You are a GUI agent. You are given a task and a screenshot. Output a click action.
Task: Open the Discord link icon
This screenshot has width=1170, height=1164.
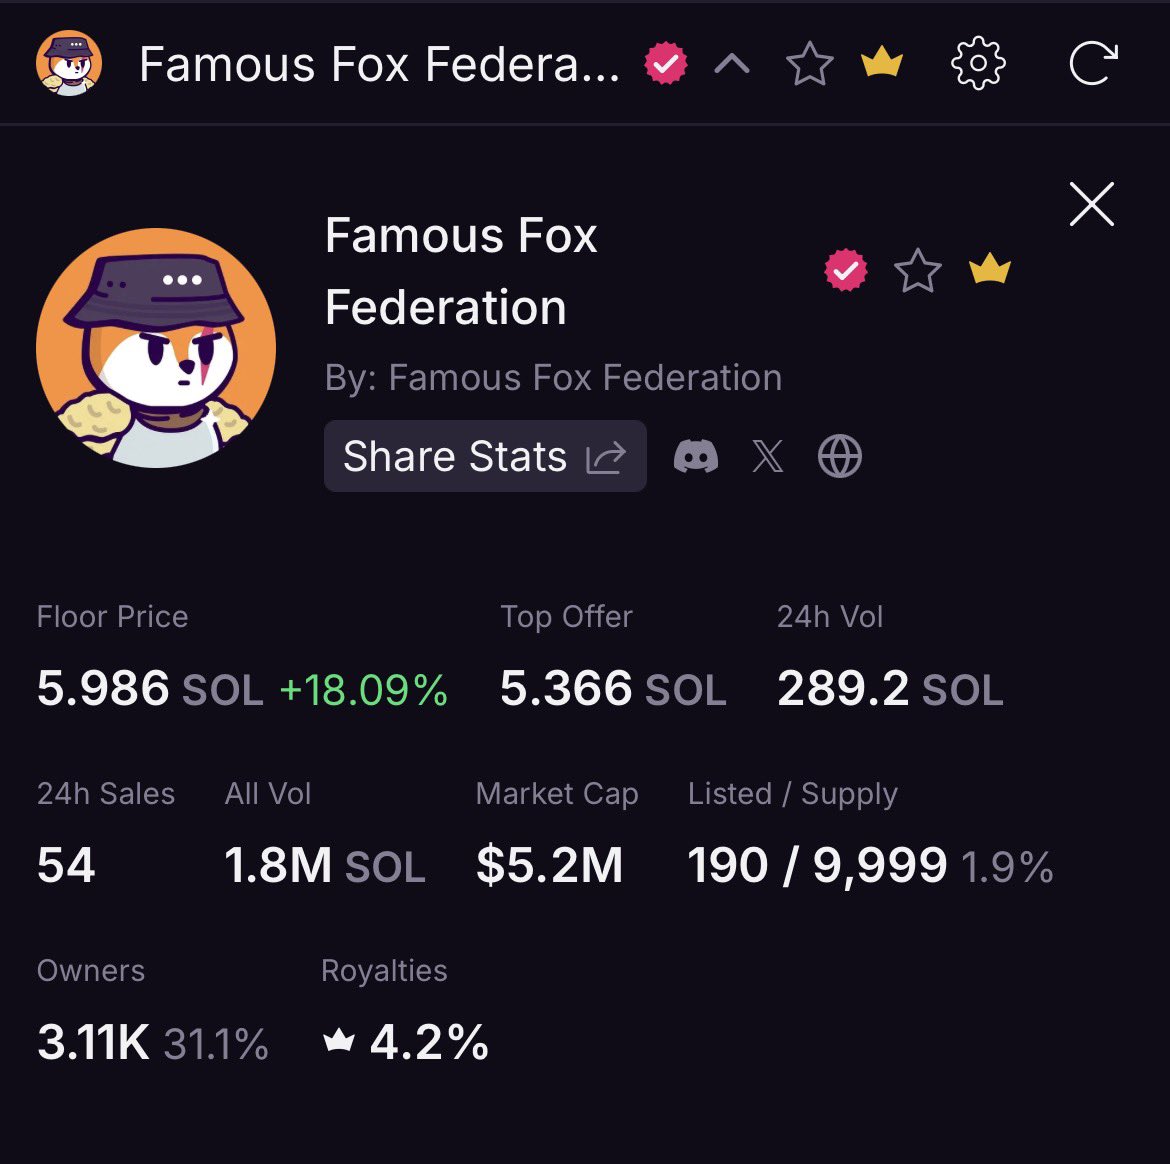point(696,457)
